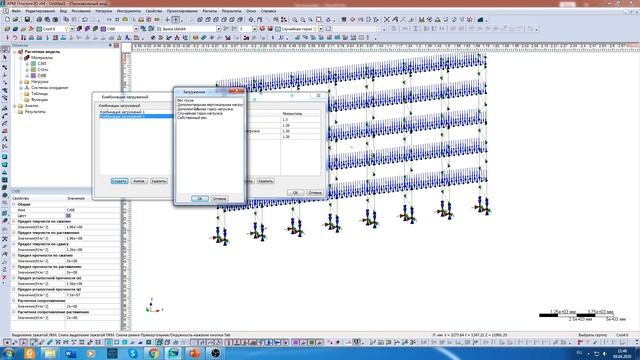Screen dimensions: 640x360
Task: Click Удалить under the combinations list
Action: click(x=159, y=181)
